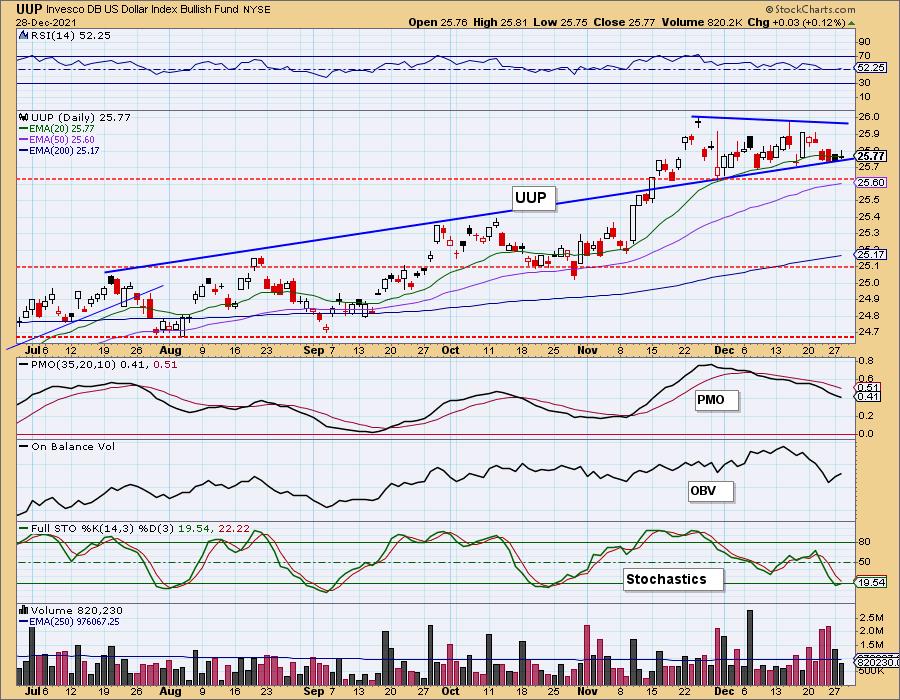Click the 'Open 25.76' value
Image resolution: width=900 pixels, height=700 pixels.
coord(439,22)
